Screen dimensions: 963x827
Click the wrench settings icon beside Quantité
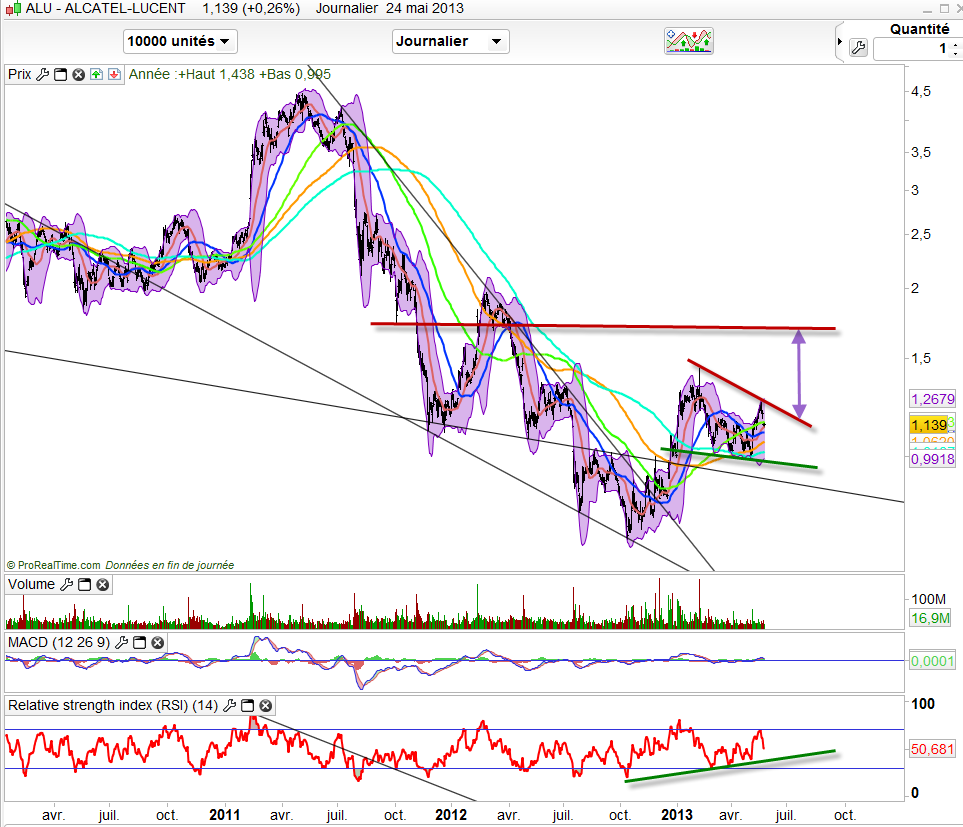pos(857,48)
